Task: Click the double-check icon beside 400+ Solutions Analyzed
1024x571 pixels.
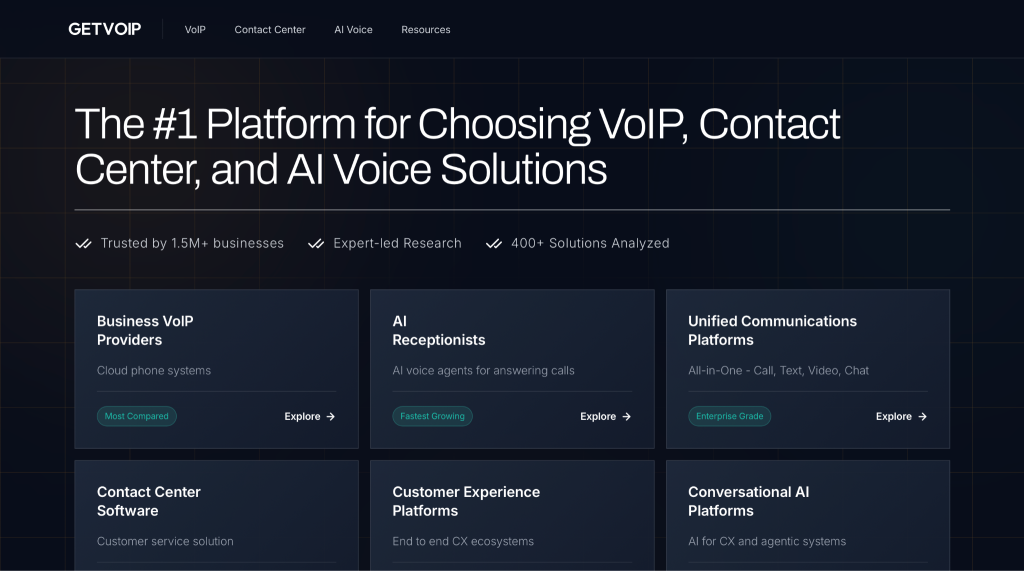Action: click(x=494, y=244)
